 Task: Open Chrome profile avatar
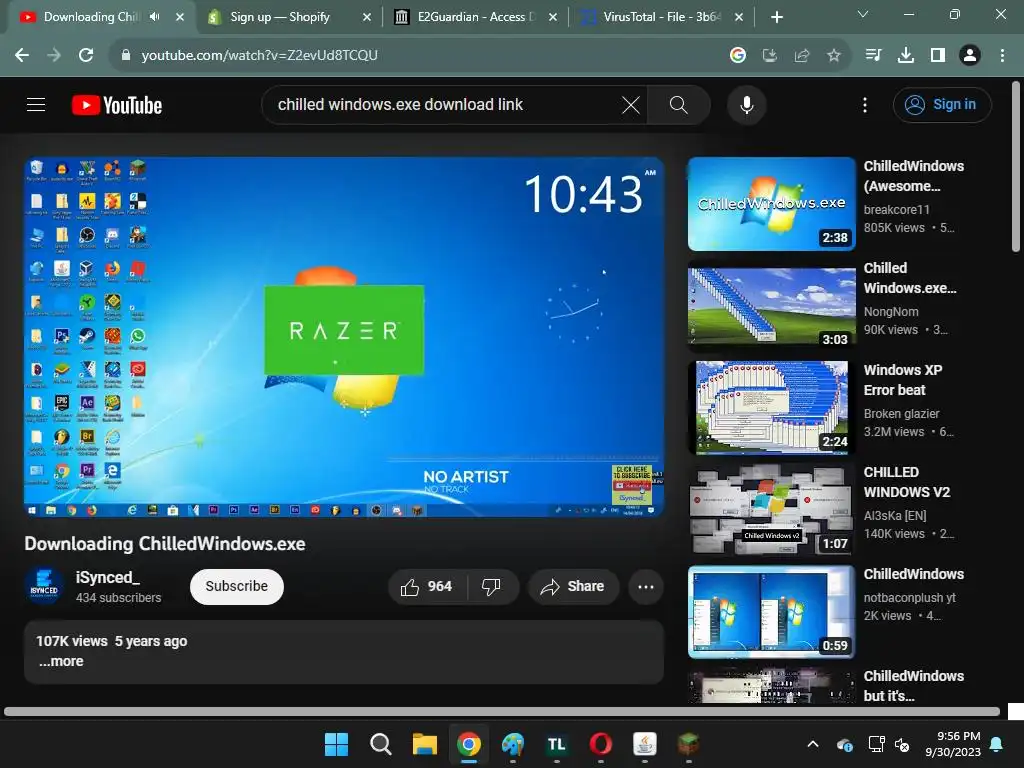(x=970, y=56)
